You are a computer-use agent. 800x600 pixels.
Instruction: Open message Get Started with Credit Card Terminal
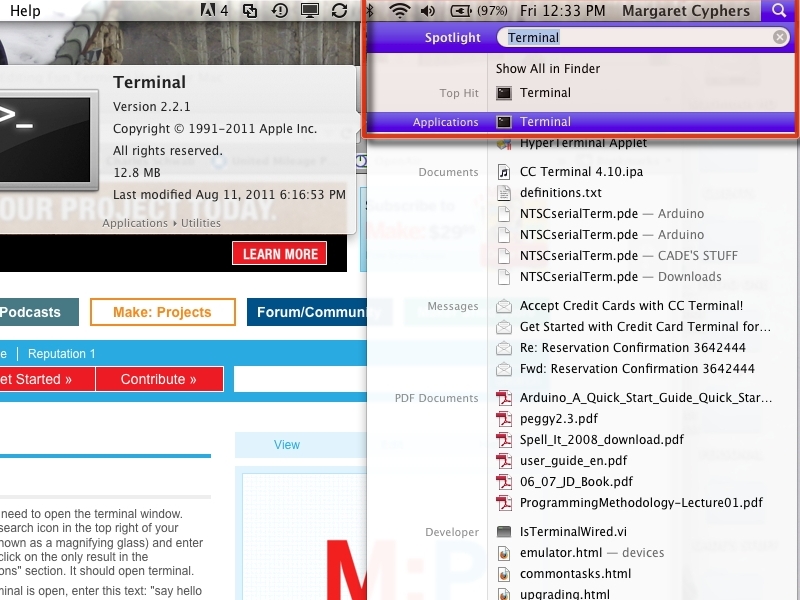pos(645,327)
